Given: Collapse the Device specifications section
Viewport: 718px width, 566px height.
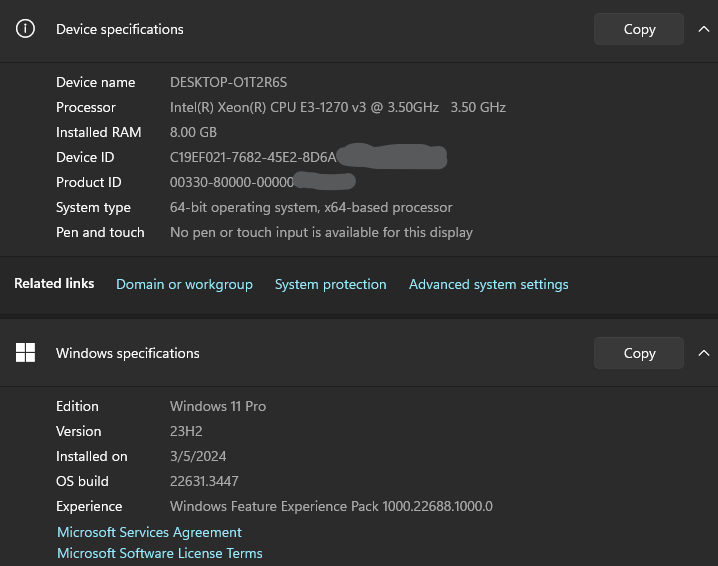Looking at the screenshot, I should [x=703, y=29].
